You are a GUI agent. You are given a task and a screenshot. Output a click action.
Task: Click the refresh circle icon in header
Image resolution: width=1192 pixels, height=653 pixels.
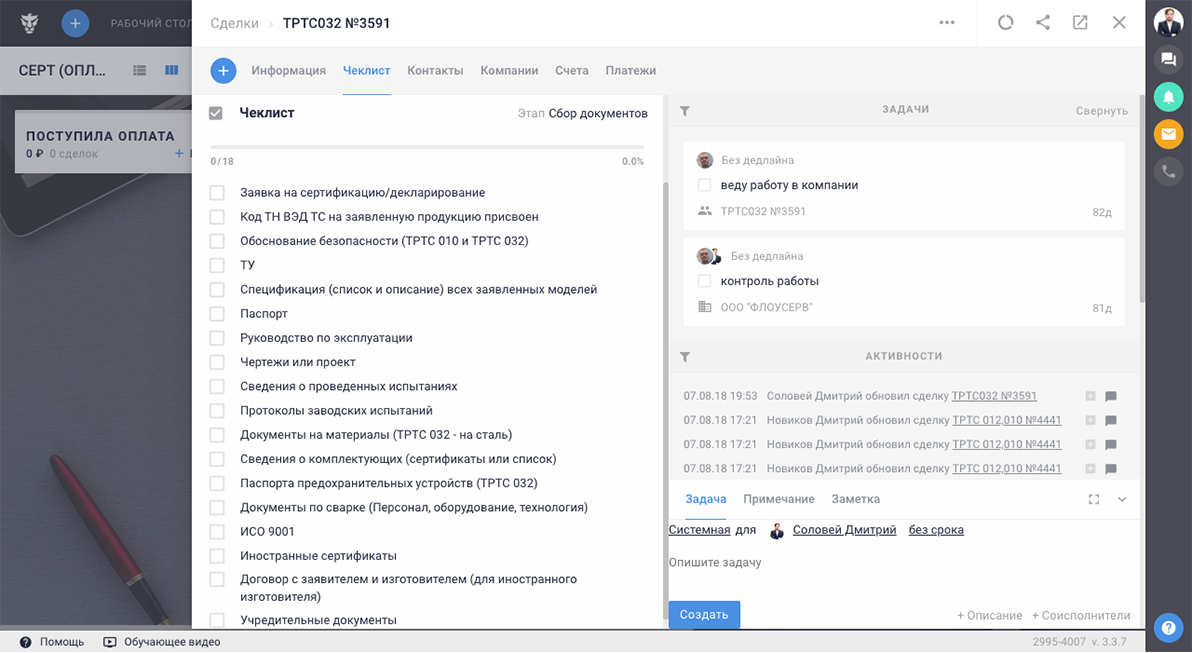1005,22
